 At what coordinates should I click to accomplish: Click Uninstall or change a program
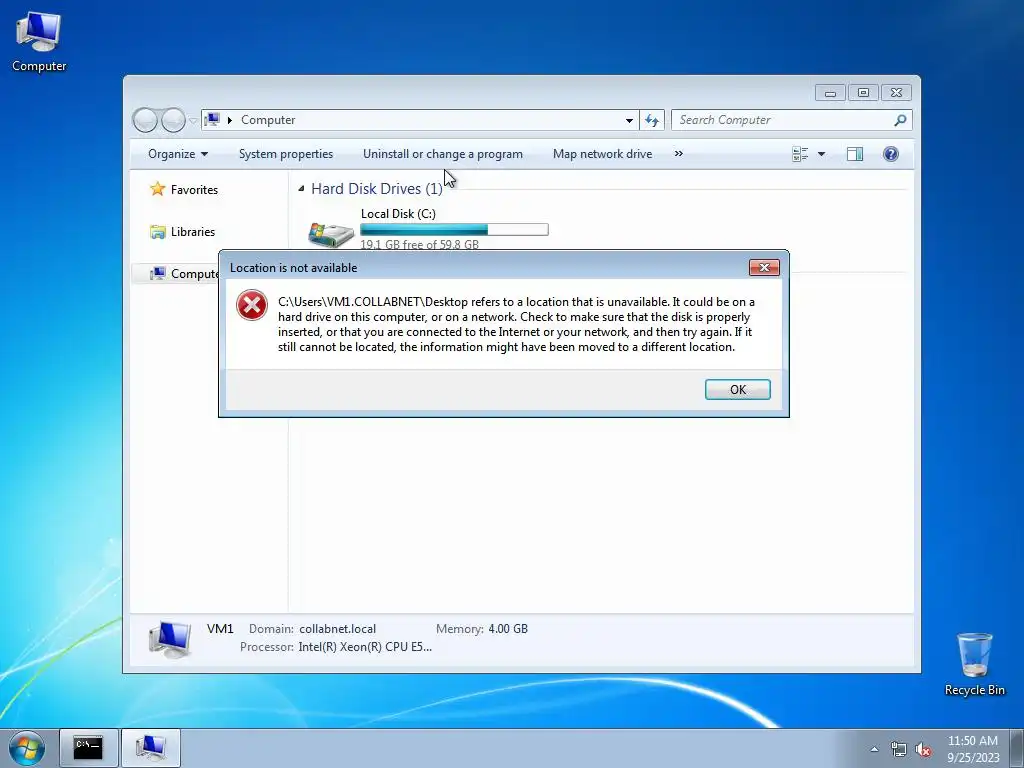pyautogui.click(x=443, y=154)
